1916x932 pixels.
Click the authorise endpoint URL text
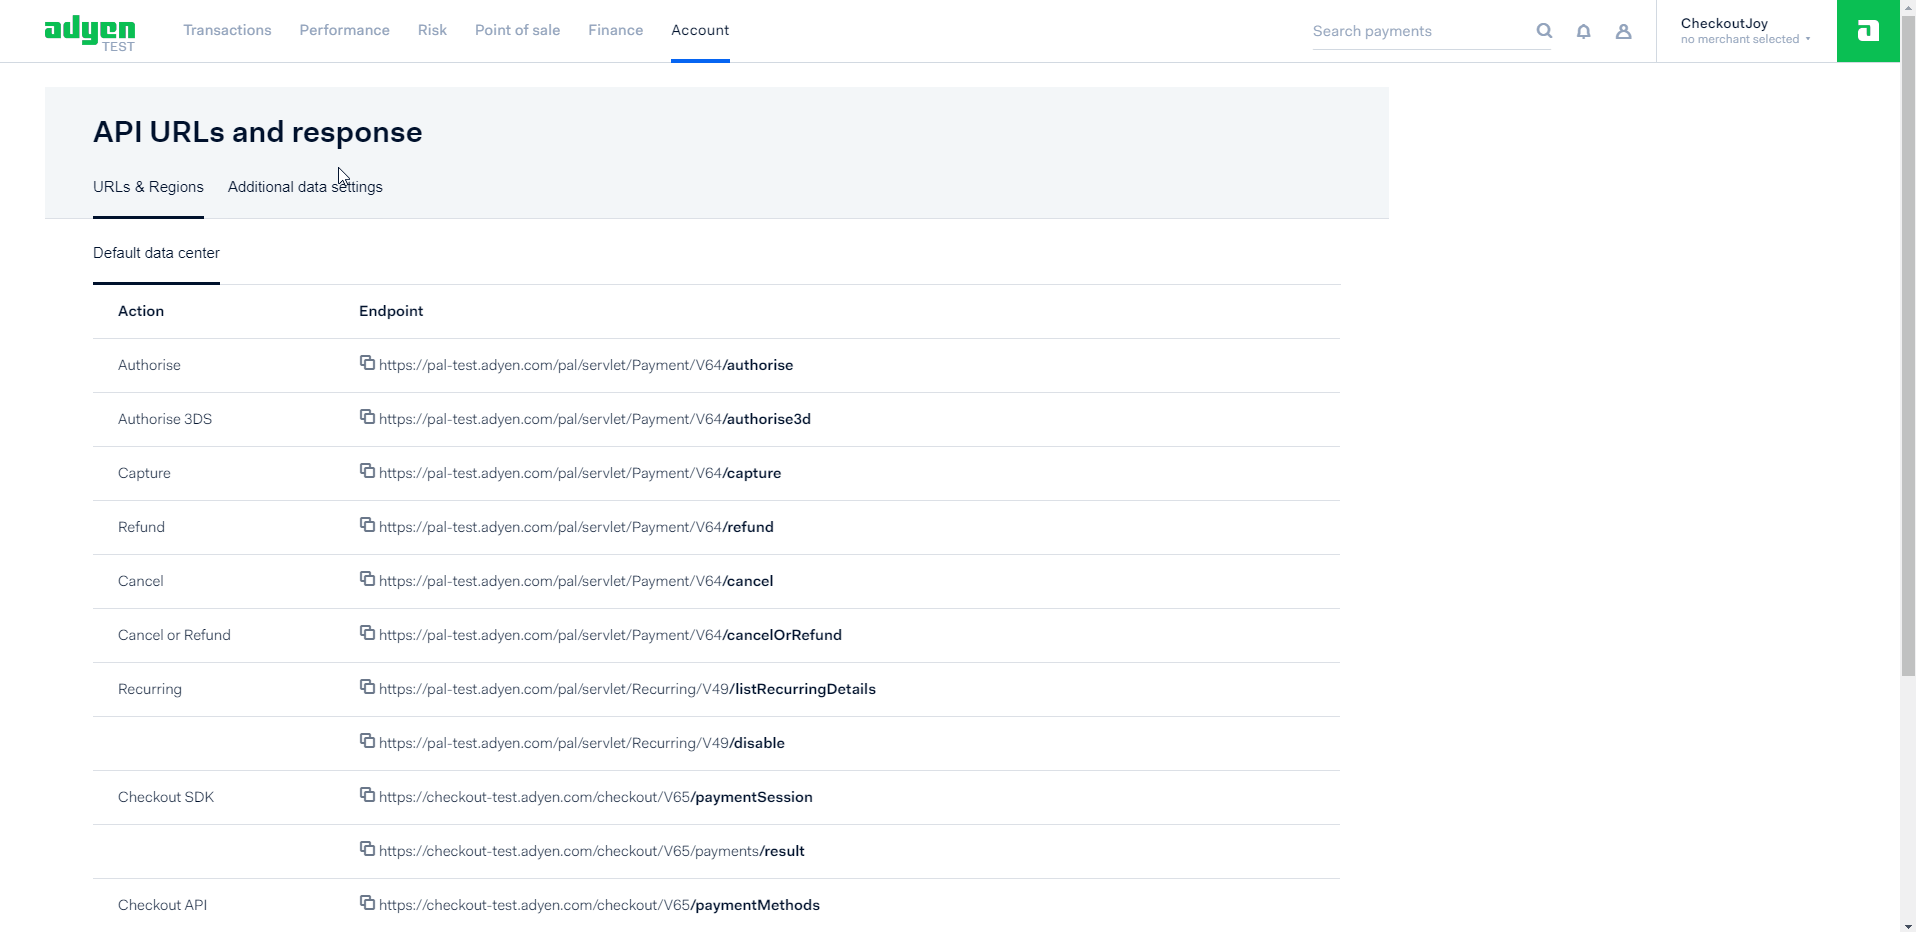click(x=586, y=365)
